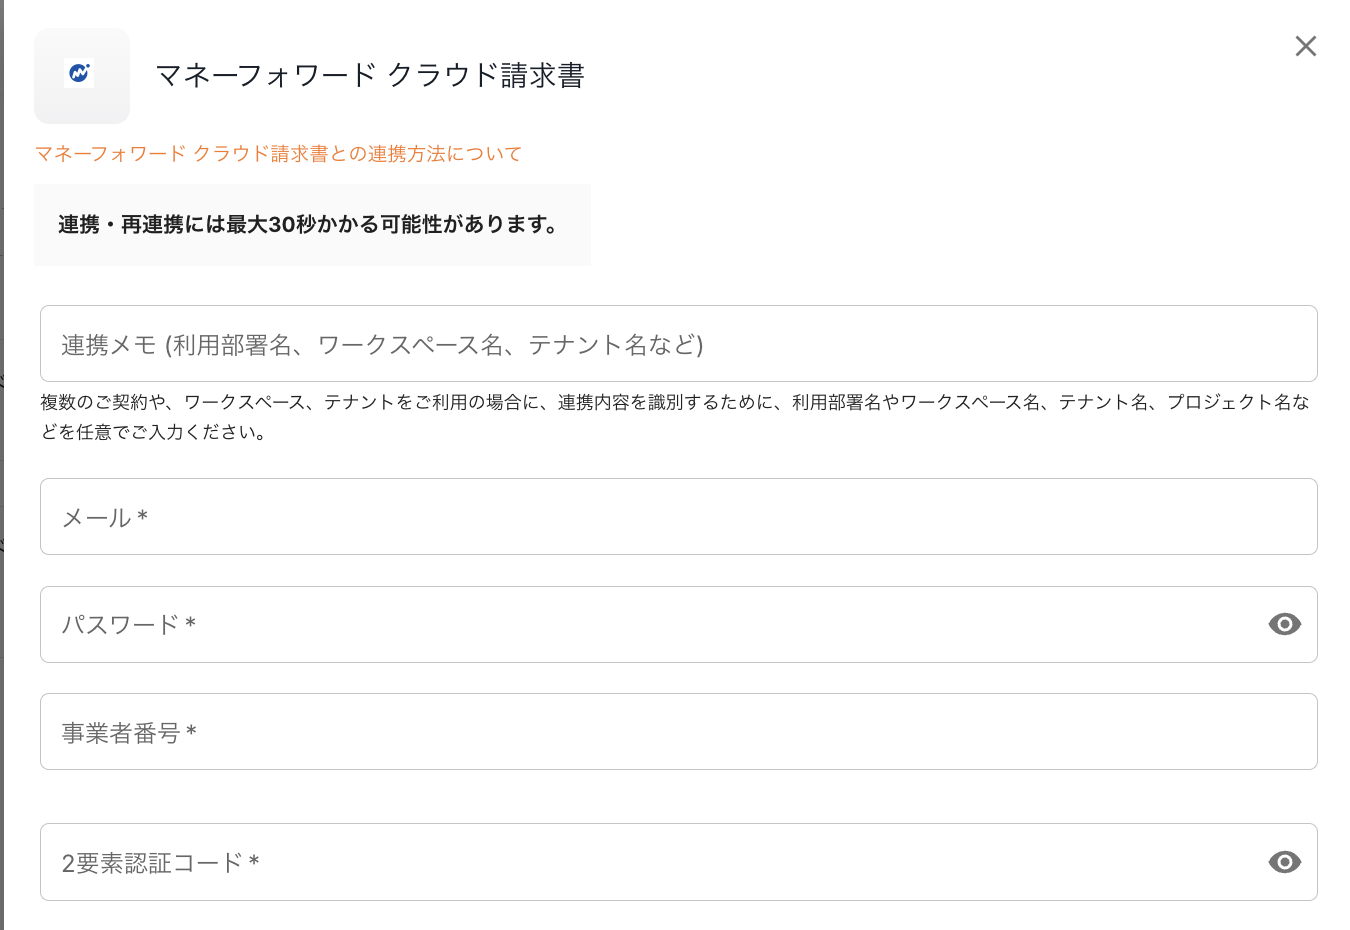This screenshot has height=930, width=1350.
Task: Click the パスワード placeholder label
Action: click(120, 625)
